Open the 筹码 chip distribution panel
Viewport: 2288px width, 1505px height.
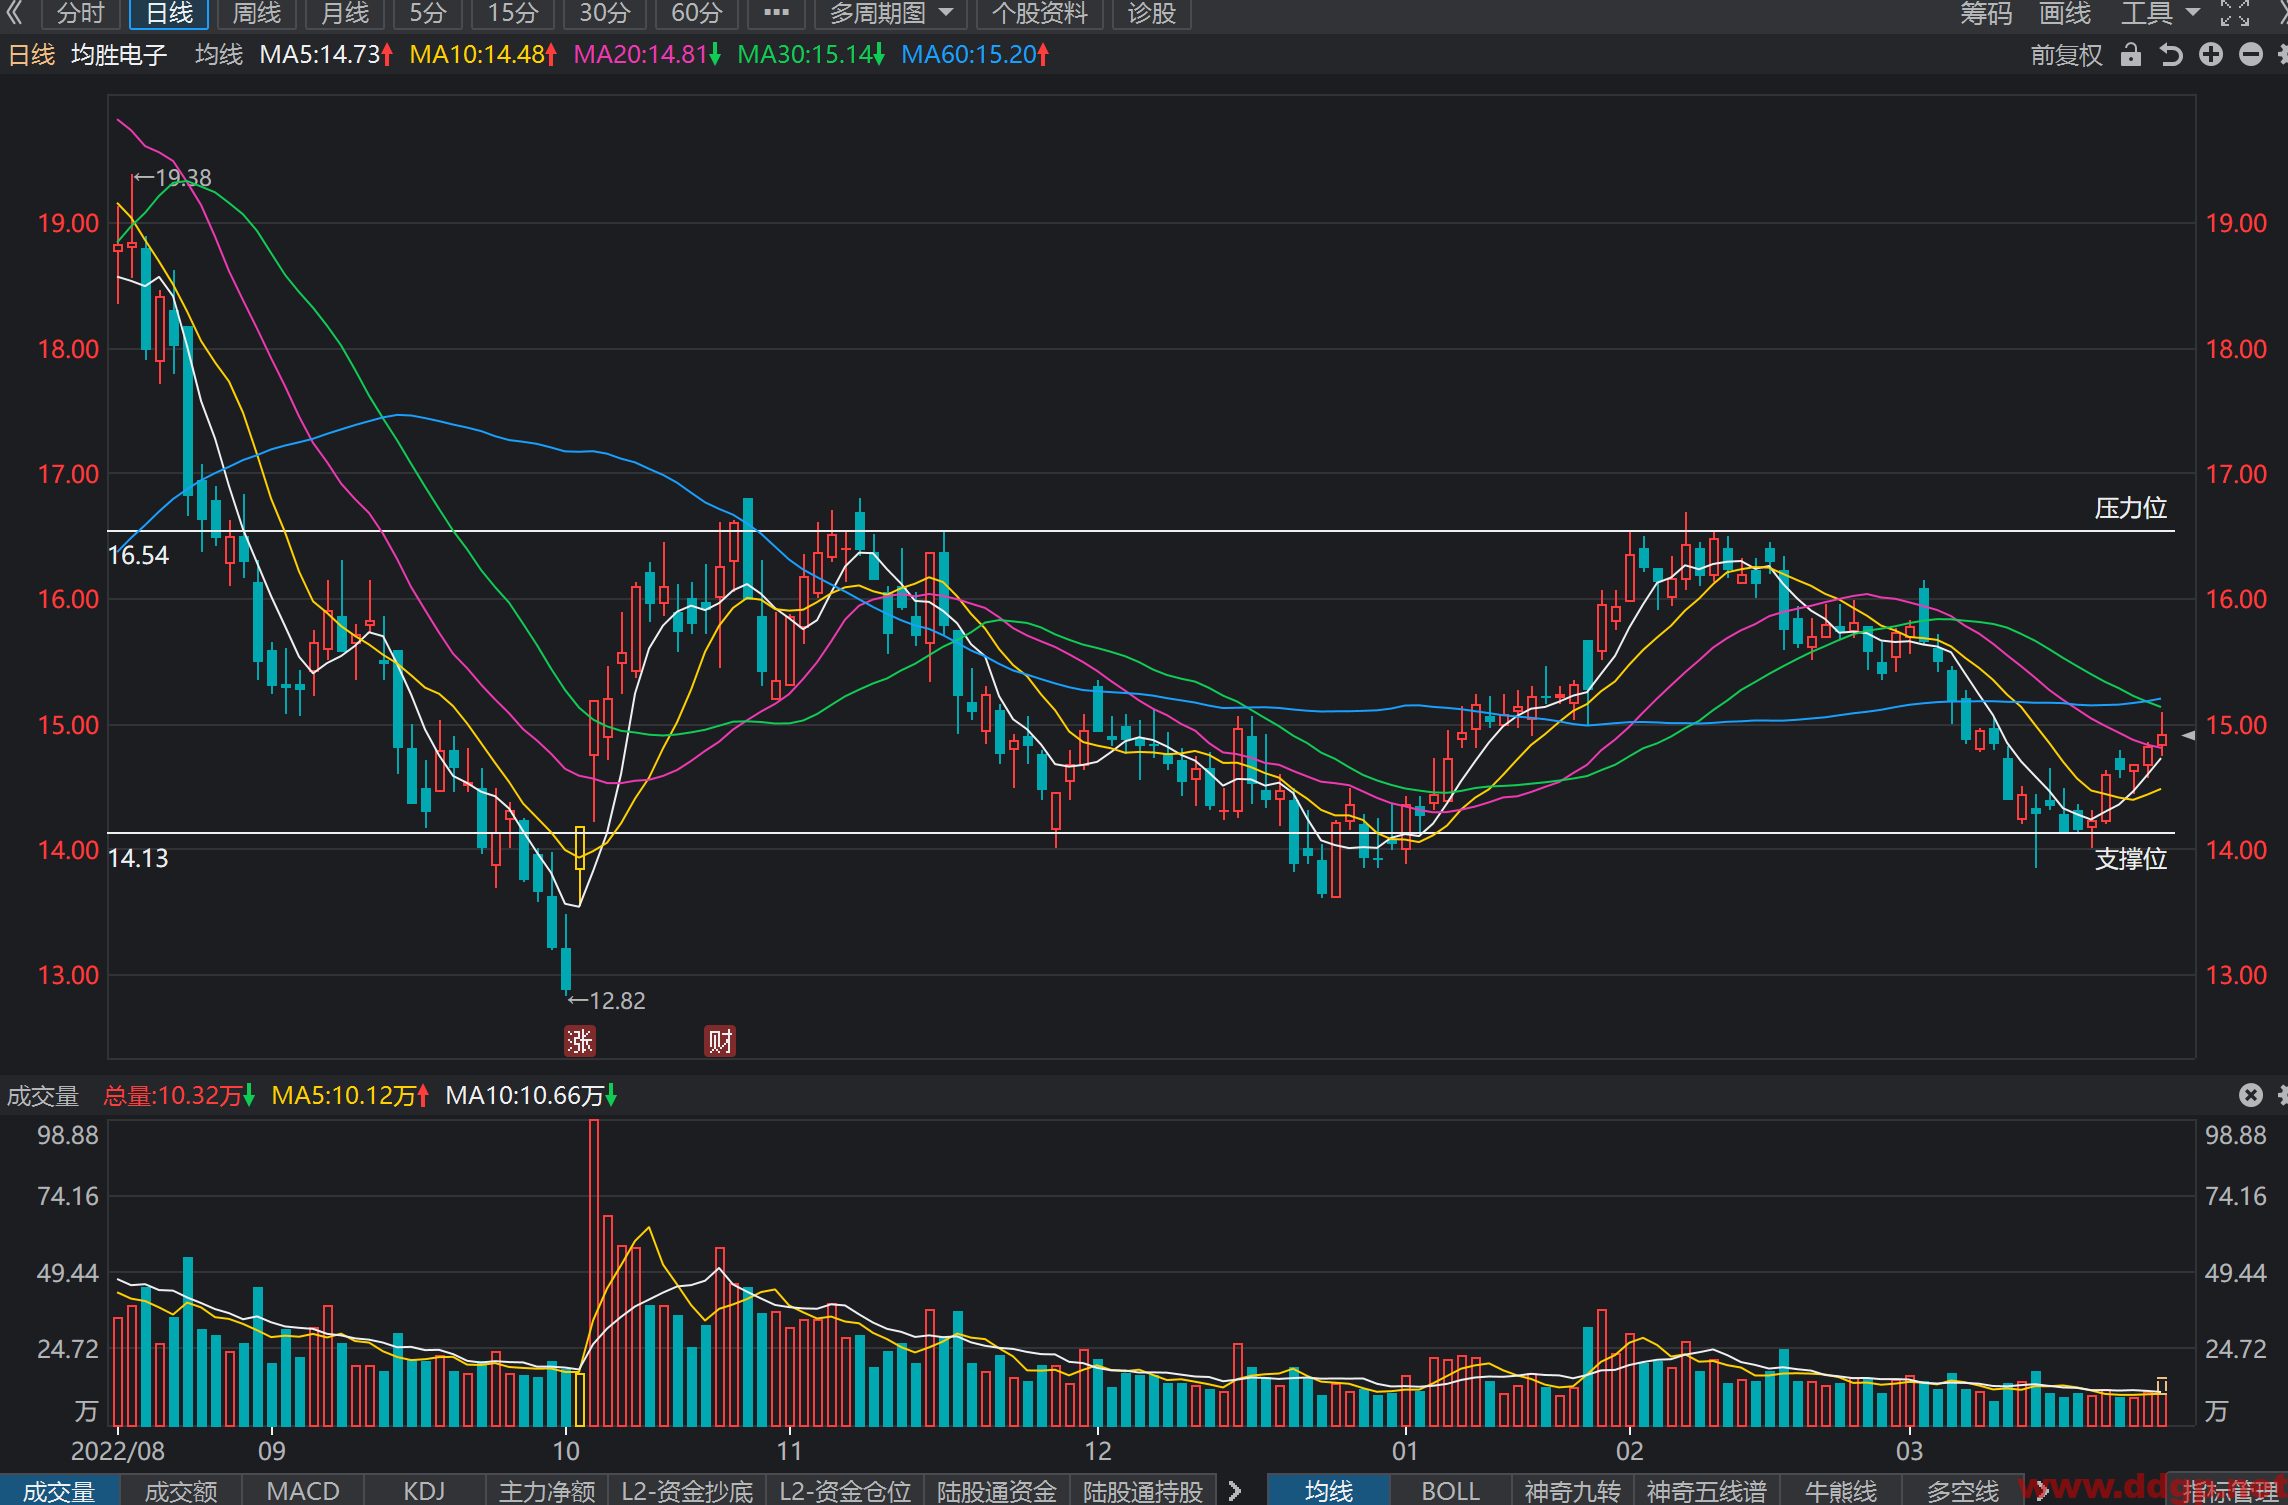point(1986,14)
